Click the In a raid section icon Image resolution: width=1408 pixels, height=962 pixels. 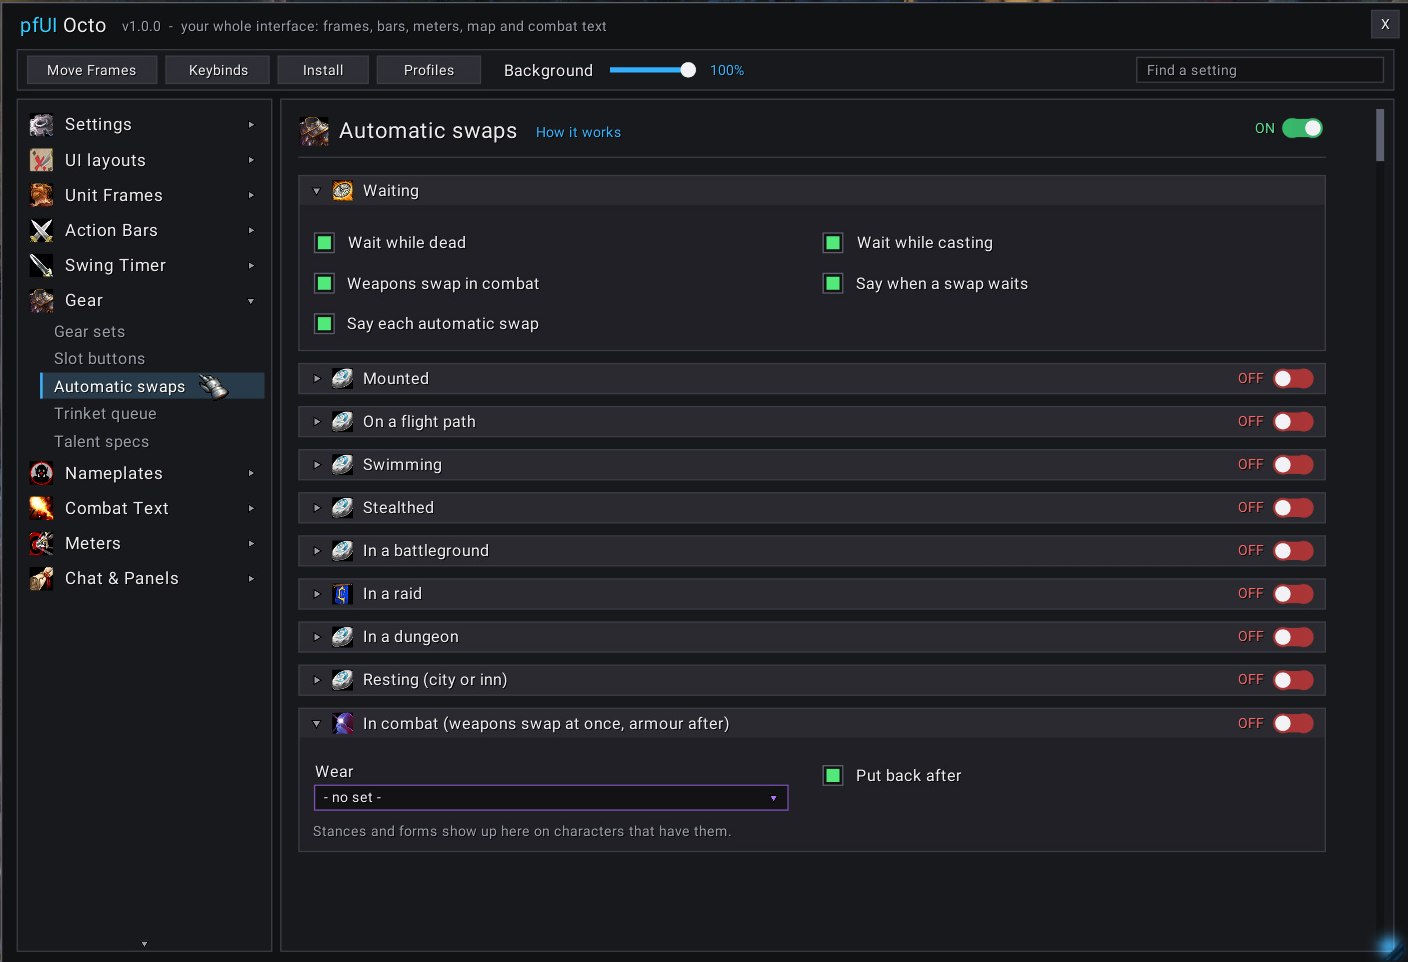(x=342, y=594)
